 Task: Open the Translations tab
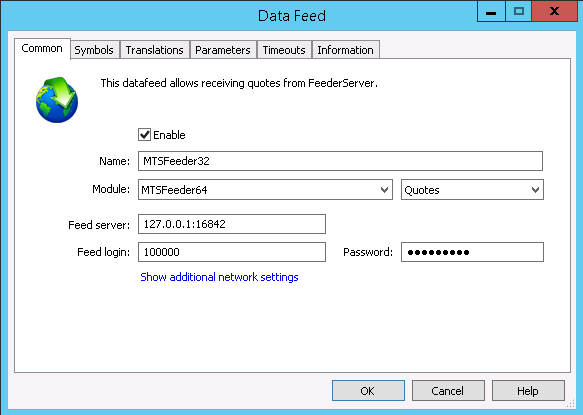(x=154, y=50)
